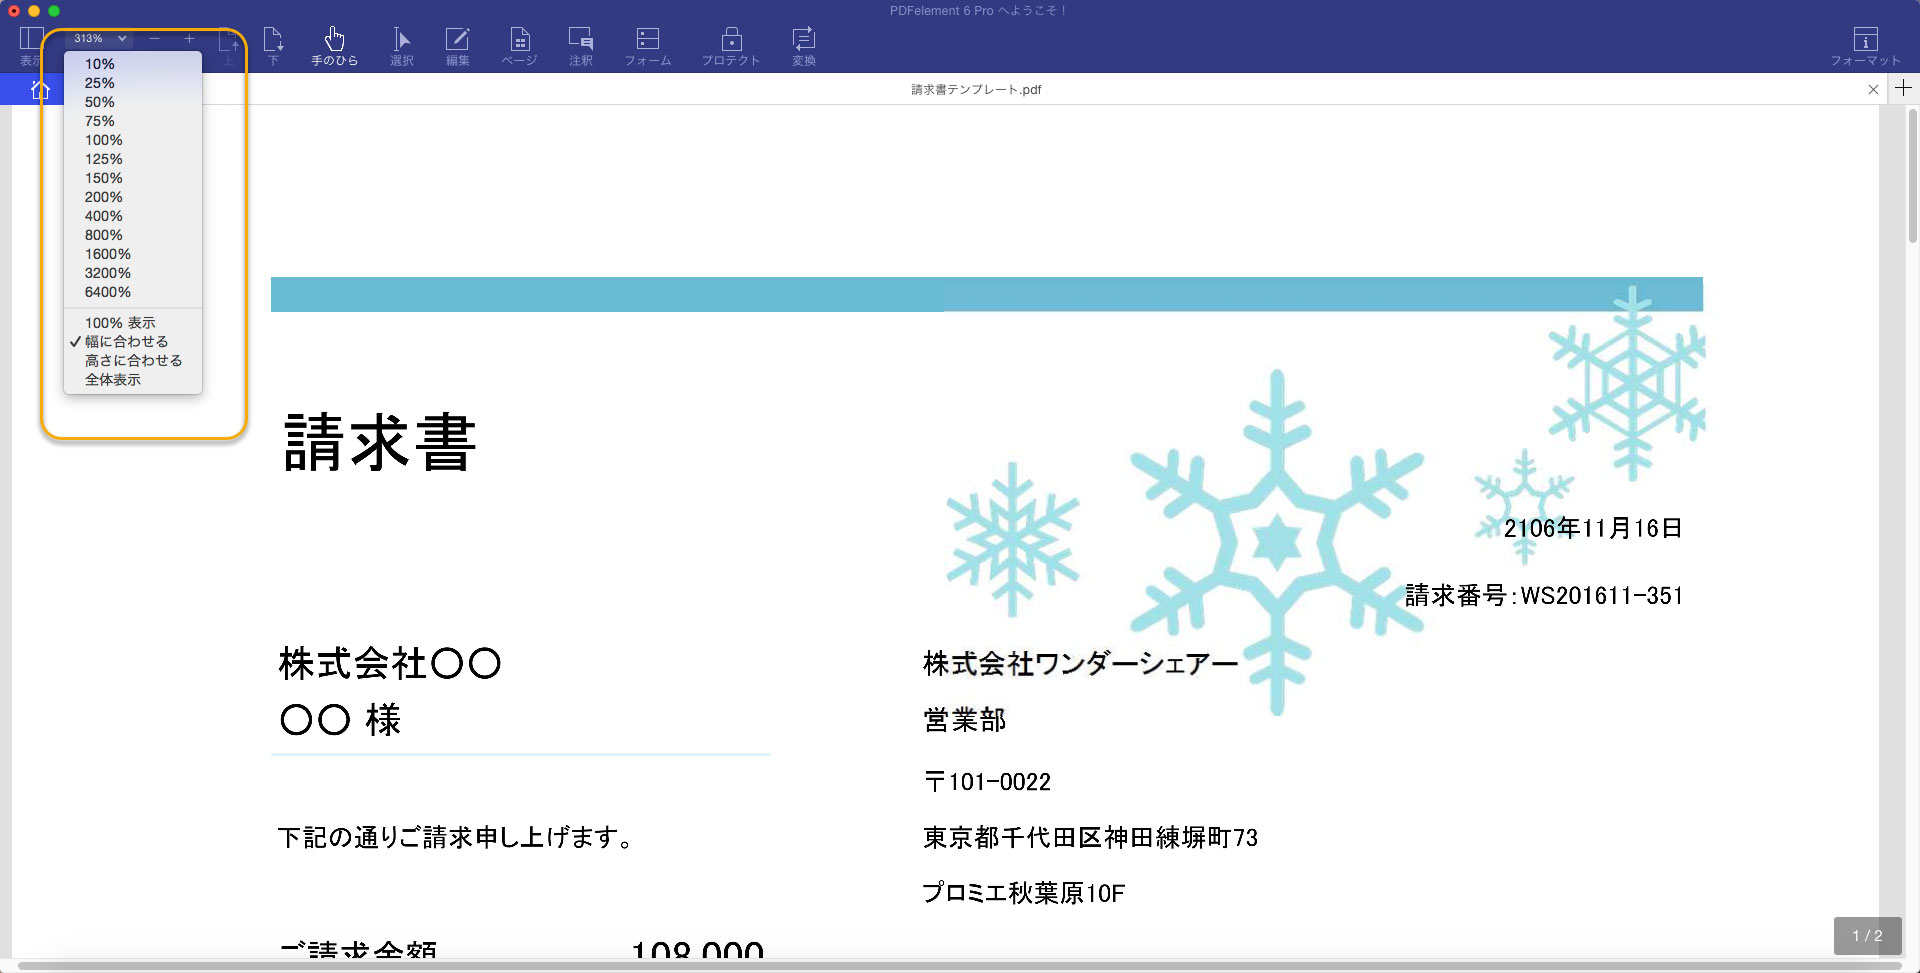Viewport: 1920px width, 973px height.
Task: Click building name プロミエ秋葉原10F
Action: (x=1023, y=893)
